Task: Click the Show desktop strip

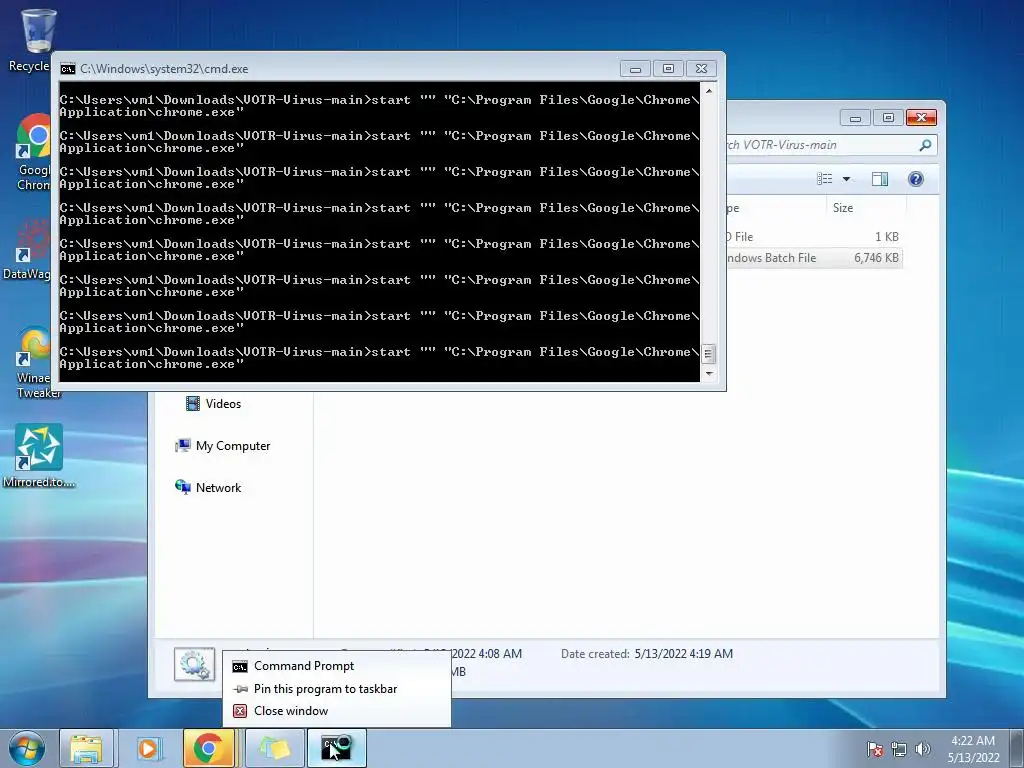Action: (1017, 748)
